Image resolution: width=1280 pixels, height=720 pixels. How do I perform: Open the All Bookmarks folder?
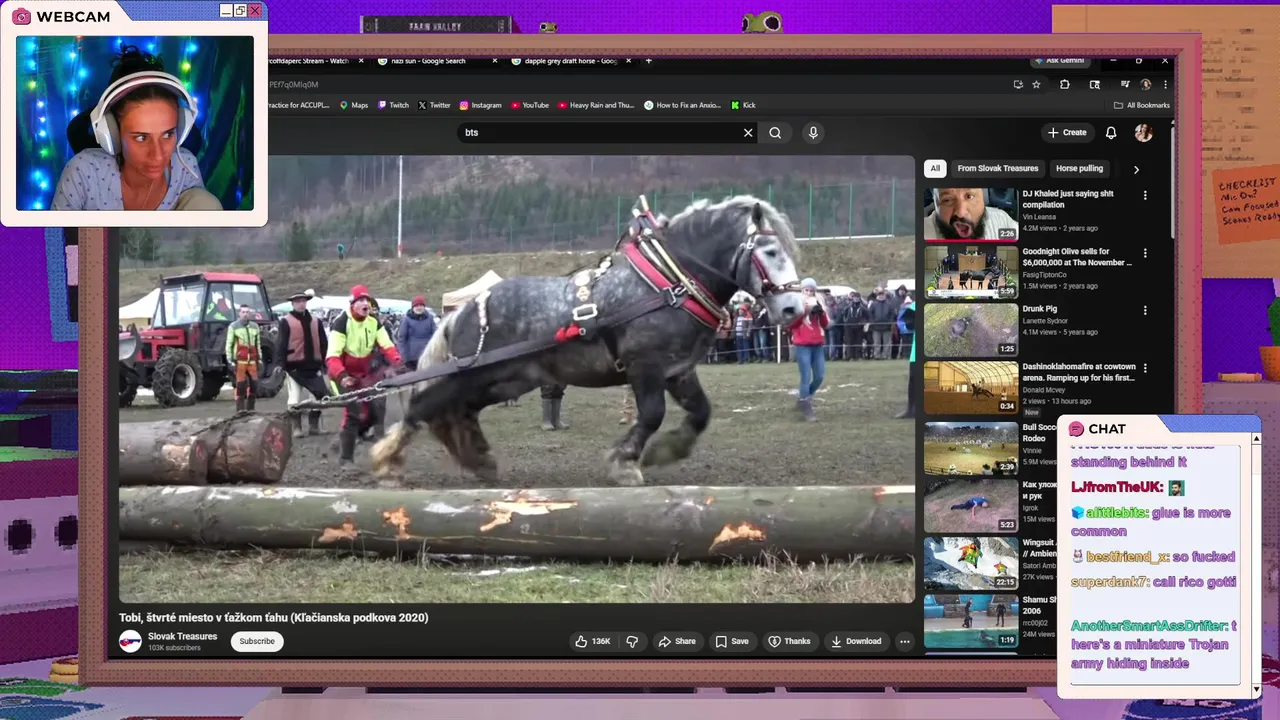[x=1141, y=105]
